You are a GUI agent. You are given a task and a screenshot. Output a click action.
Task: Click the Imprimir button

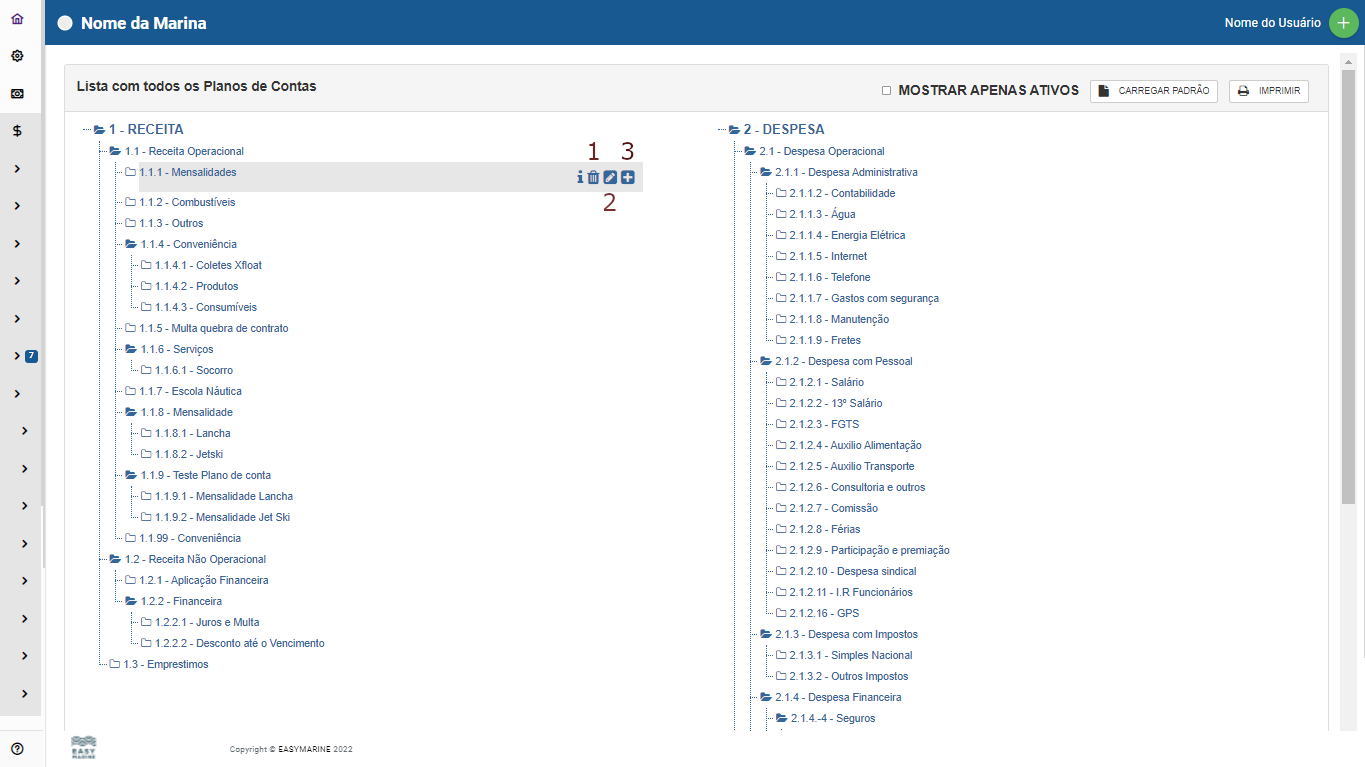point(1268,91)
